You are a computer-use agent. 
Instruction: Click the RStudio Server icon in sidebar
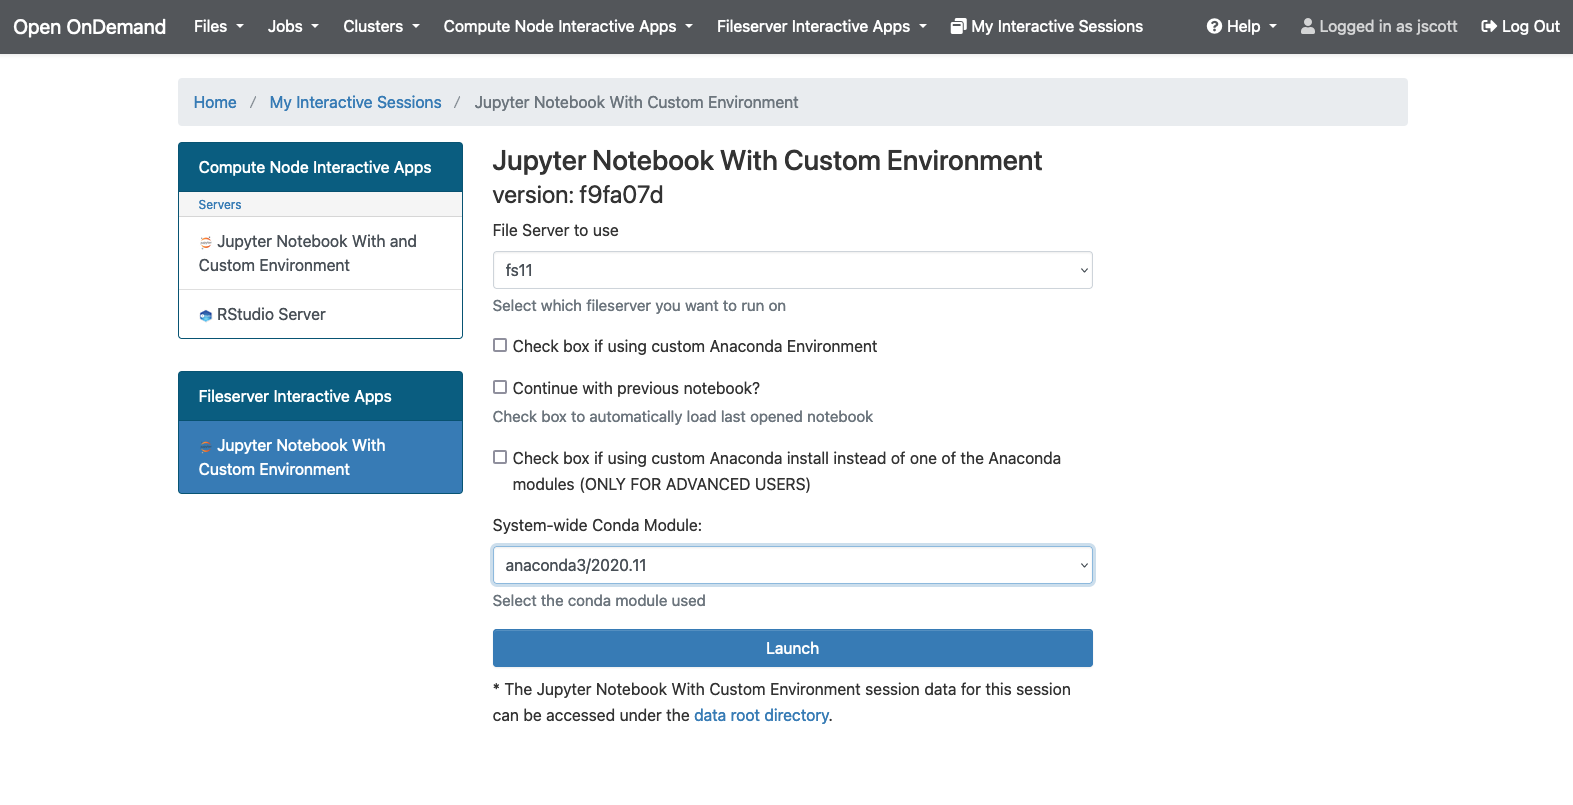(x=205, y=315)
